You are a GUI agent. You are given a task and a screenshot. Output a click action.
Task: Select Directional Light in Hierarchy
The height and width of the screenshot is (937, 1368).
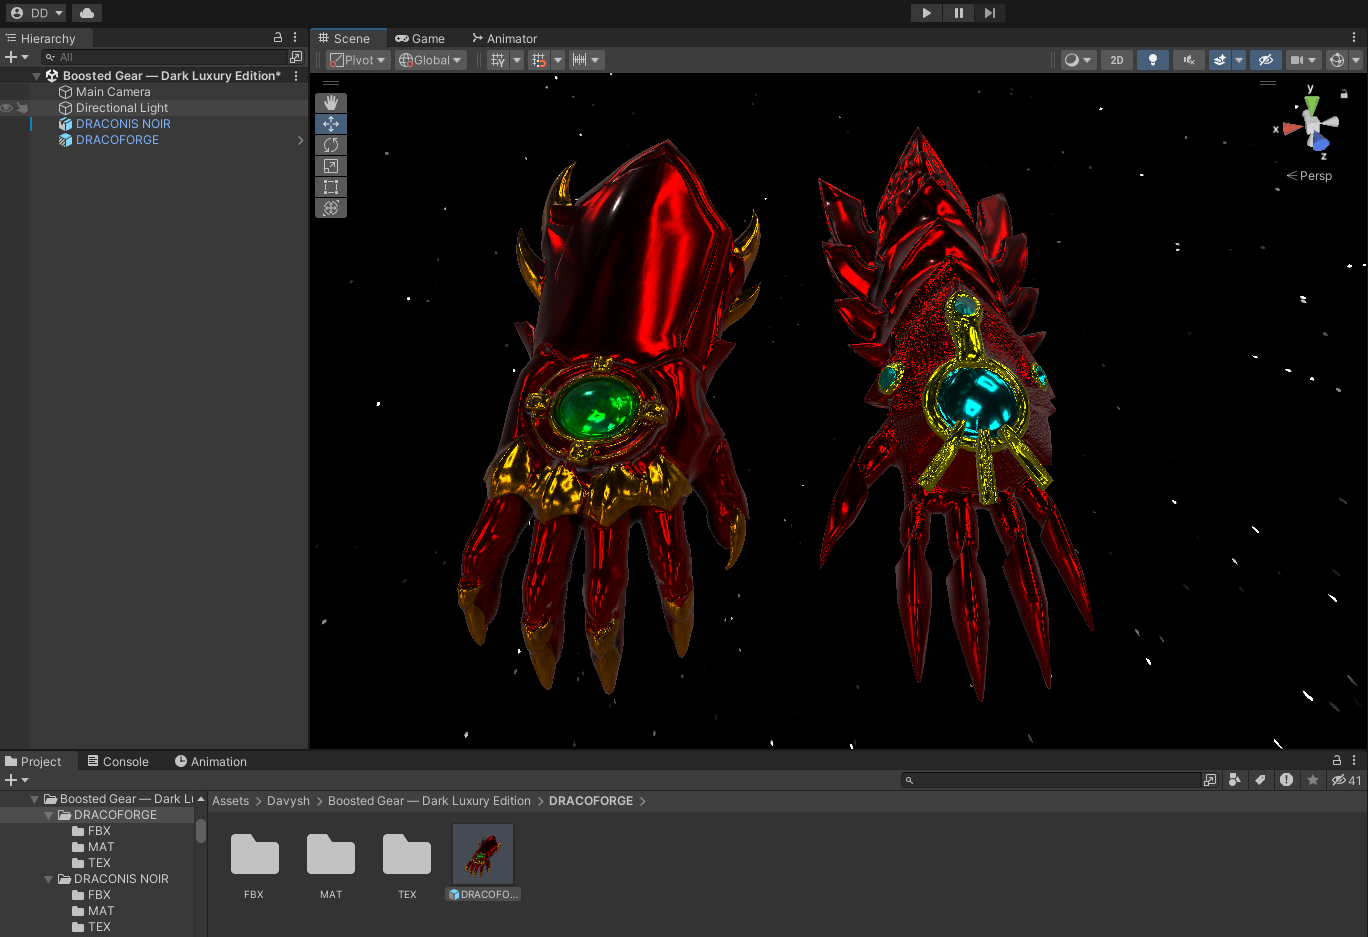click(x=122, y=108)
